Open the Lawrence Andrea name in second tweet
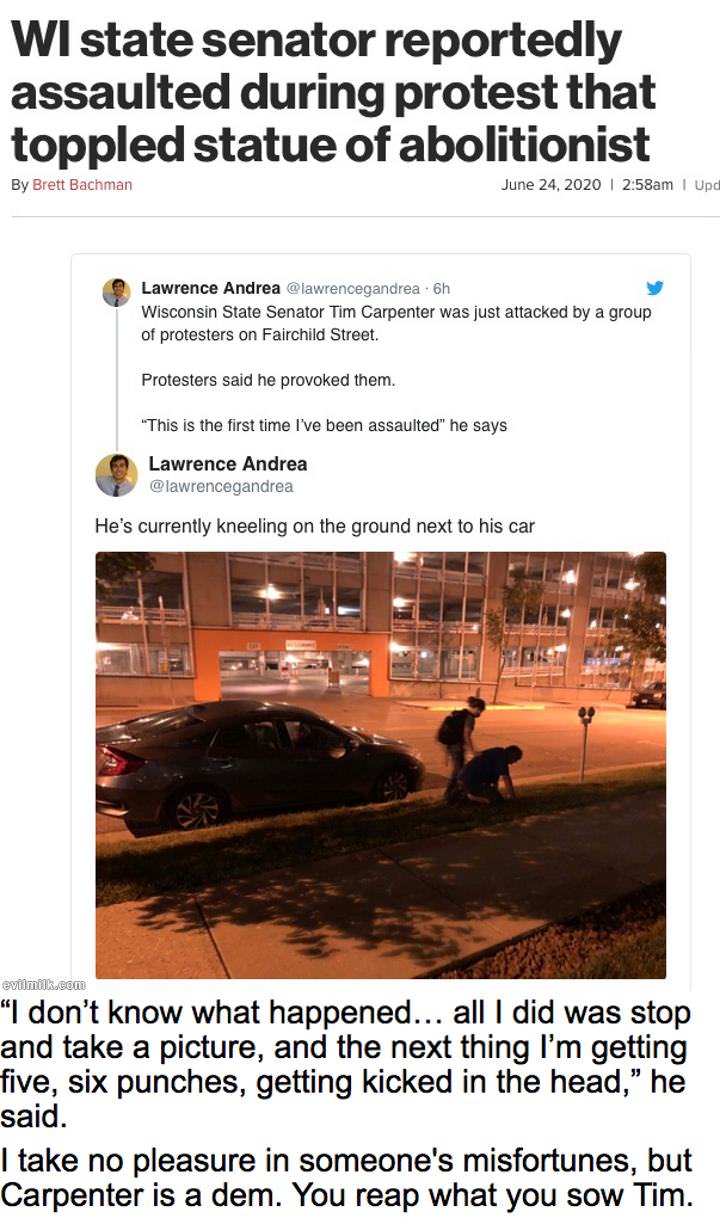This screenshot has height=1218, width=720. [x=228, y=464]
